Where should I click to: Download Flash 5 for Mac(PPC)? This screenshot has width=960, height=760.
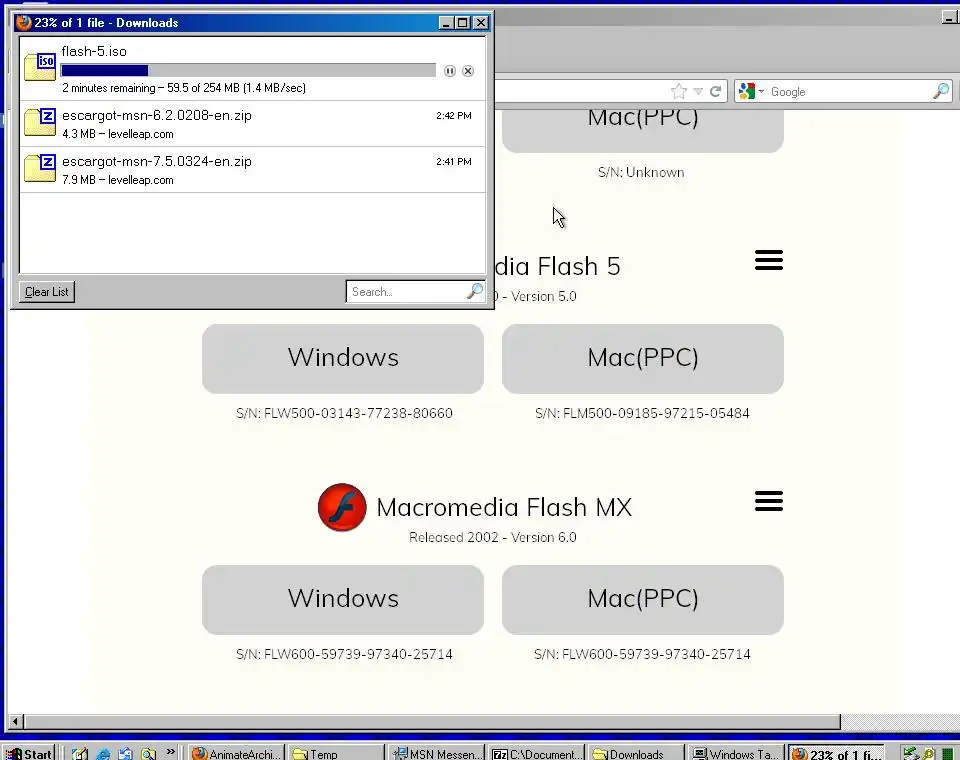[643, 358]
